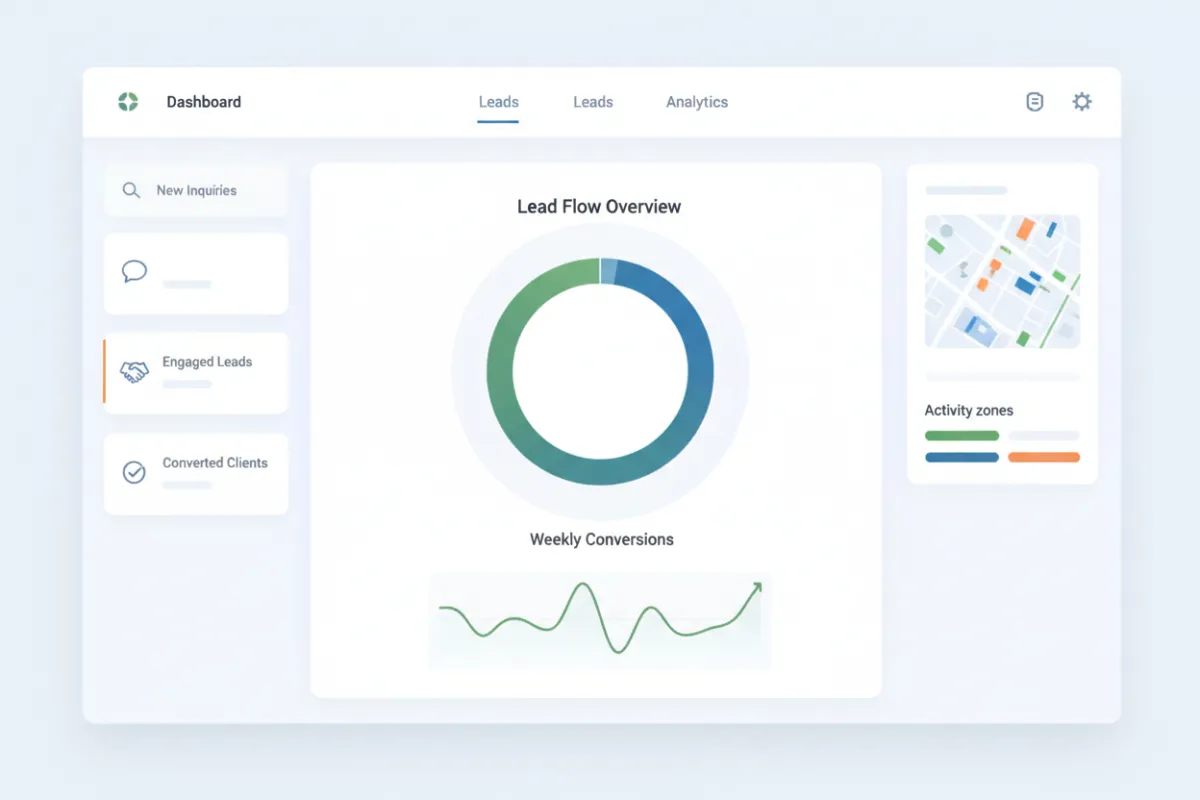
Task: Click the checkmark Converted Clients icon
Action: [x=134, y=472]
